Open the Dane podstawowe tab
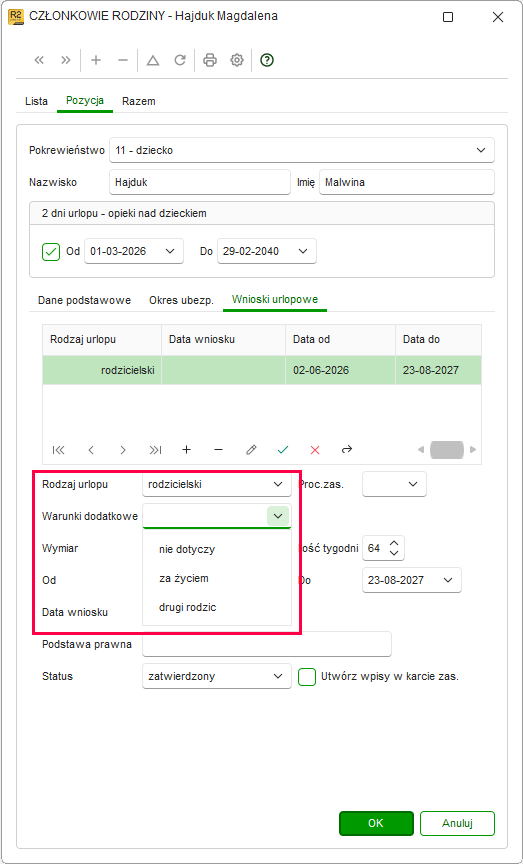The width and height of the screenshot is (523, 864). point(84,300)
